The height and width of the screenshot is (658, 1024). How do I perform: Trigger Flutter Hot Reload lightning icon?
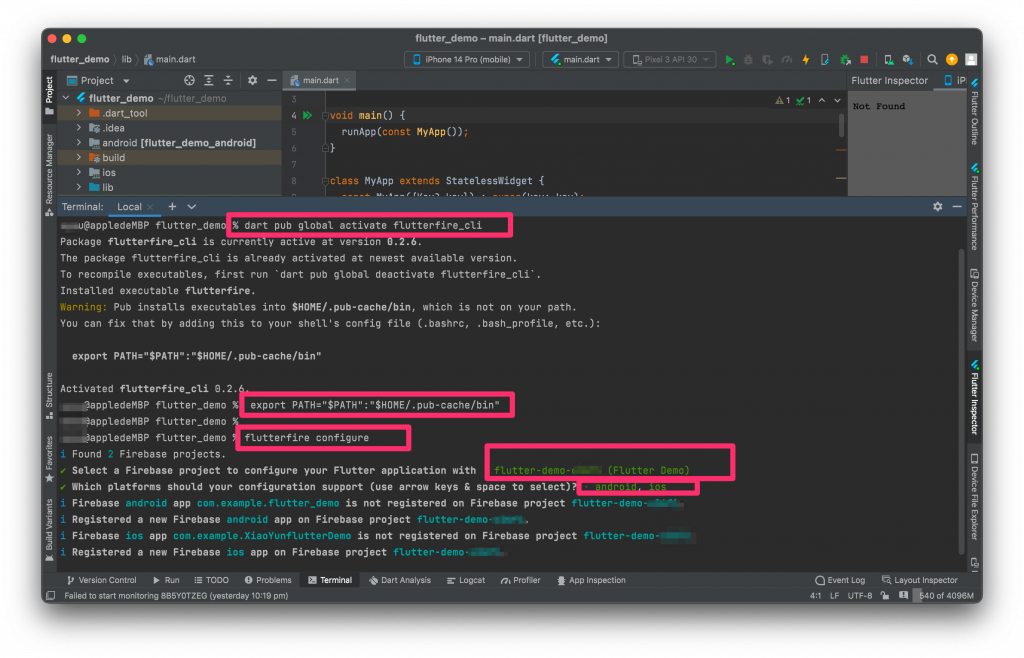(x=806, y=59)
